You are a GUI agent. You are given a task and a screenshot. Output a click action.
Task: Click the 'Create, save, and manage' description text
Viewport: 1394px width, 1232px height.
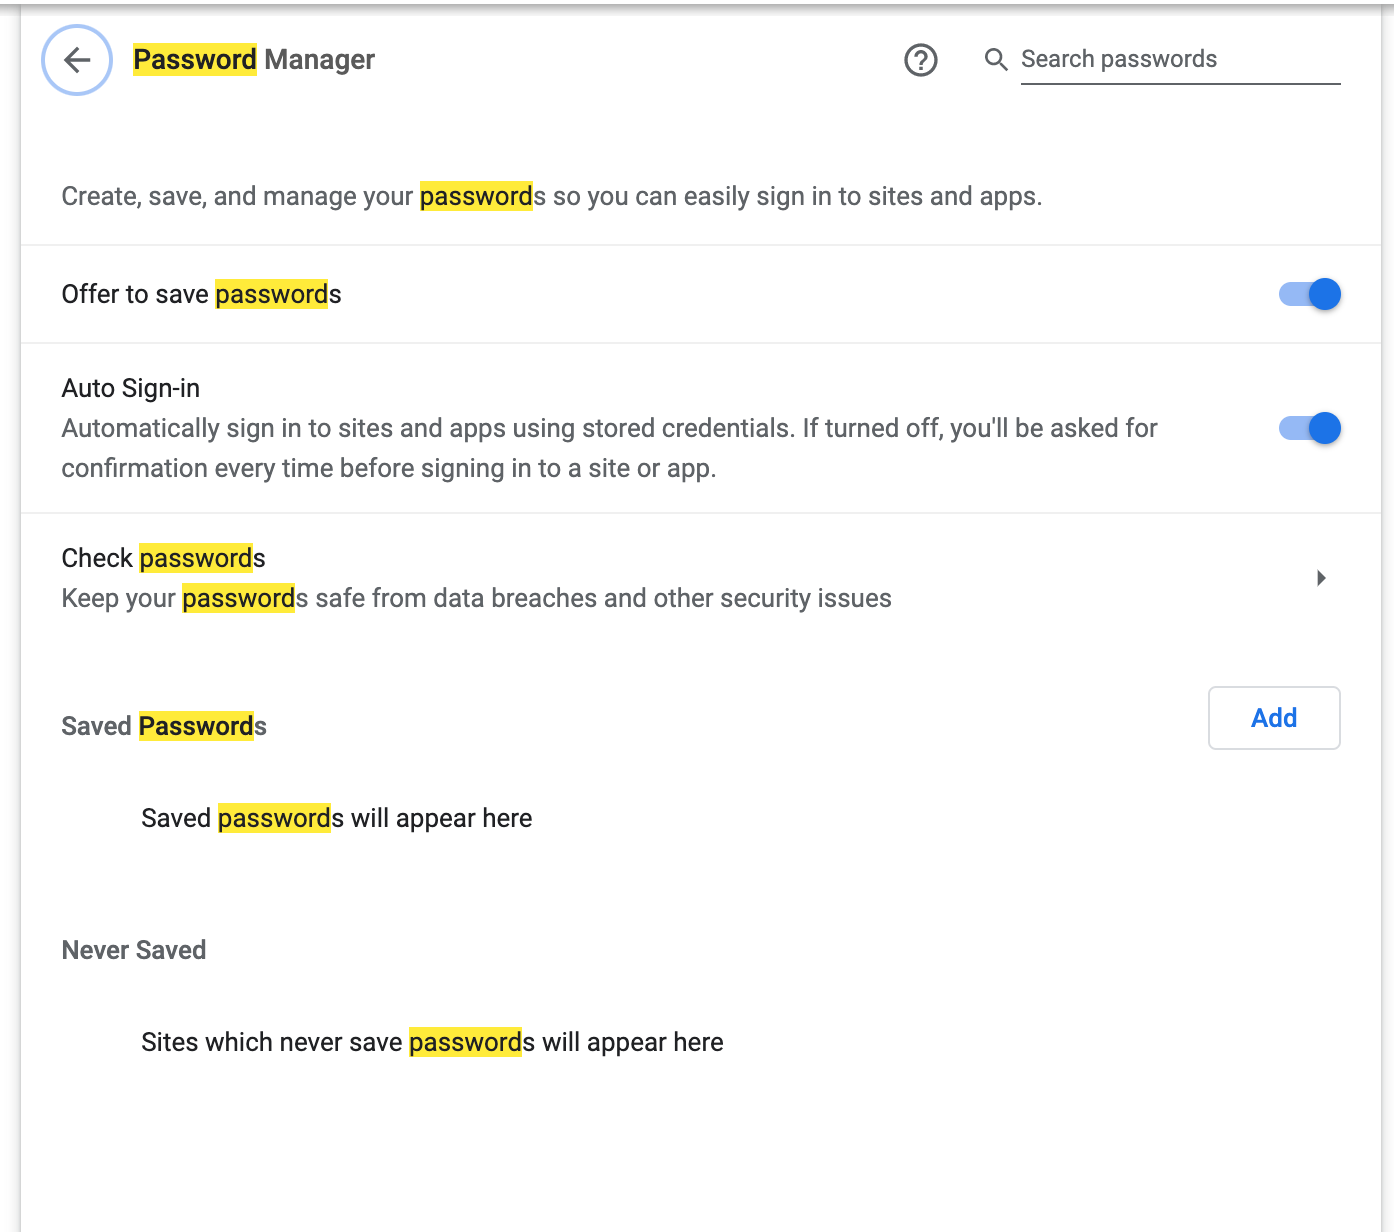(x=551, y=196)
